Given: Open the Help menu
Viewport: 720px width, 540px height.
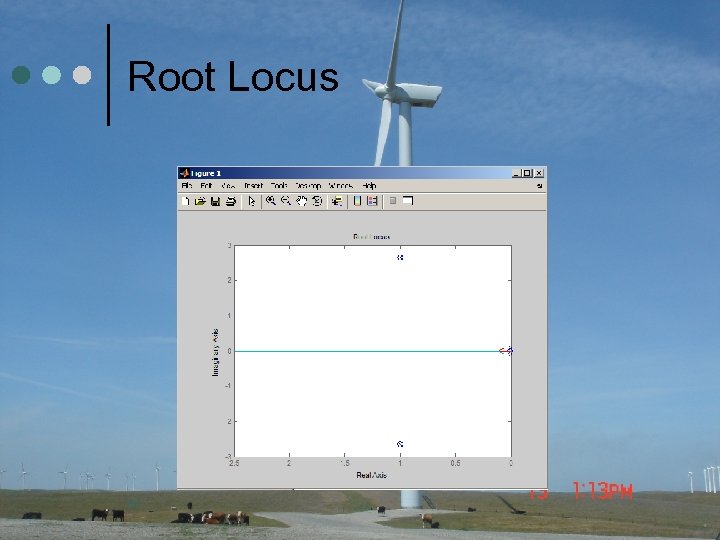Looking at the screenshot, I should tap(369, 186).
